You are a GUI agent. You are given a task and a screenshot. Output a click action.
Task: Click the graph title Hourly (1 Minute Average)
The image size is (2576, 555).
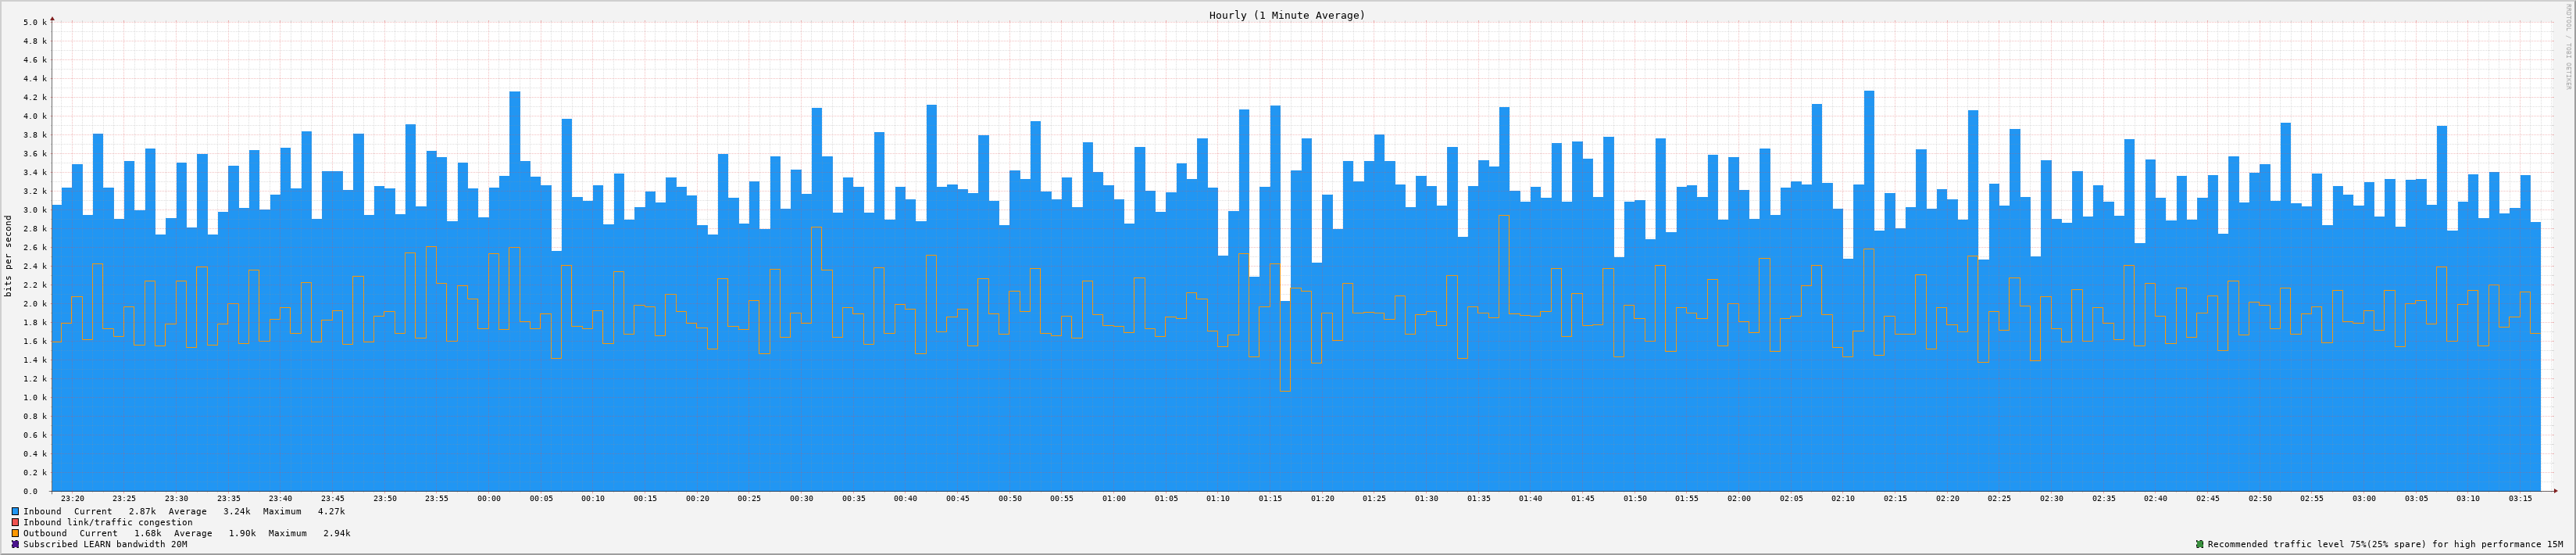[x=1286, y=15]
